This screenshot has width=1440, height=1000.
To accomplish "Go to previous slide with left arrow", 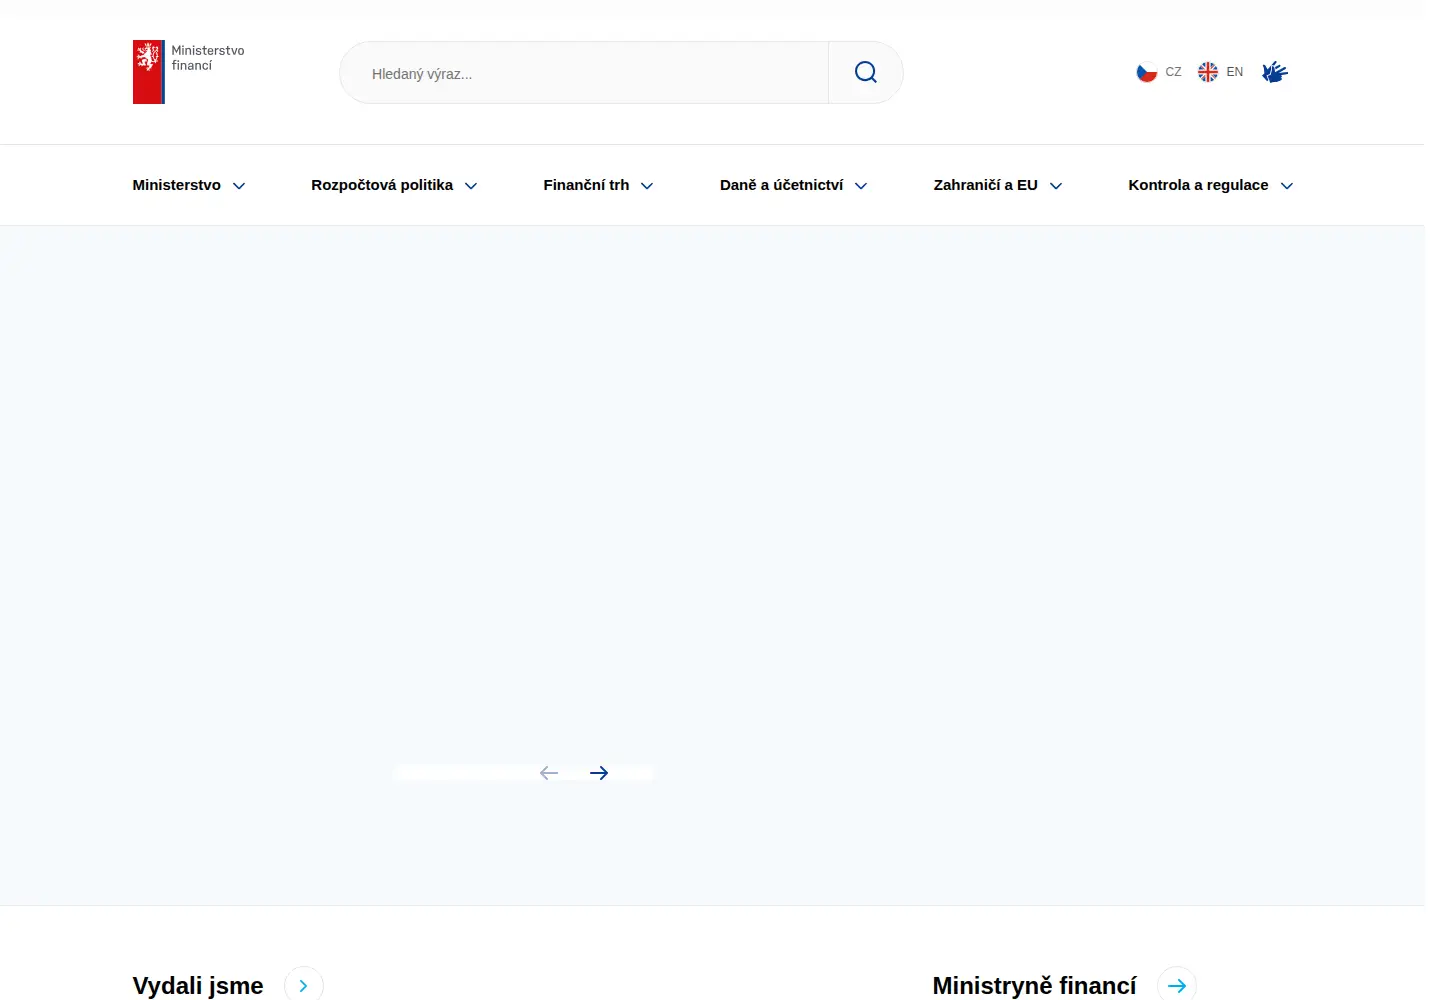I will (549, 773).
